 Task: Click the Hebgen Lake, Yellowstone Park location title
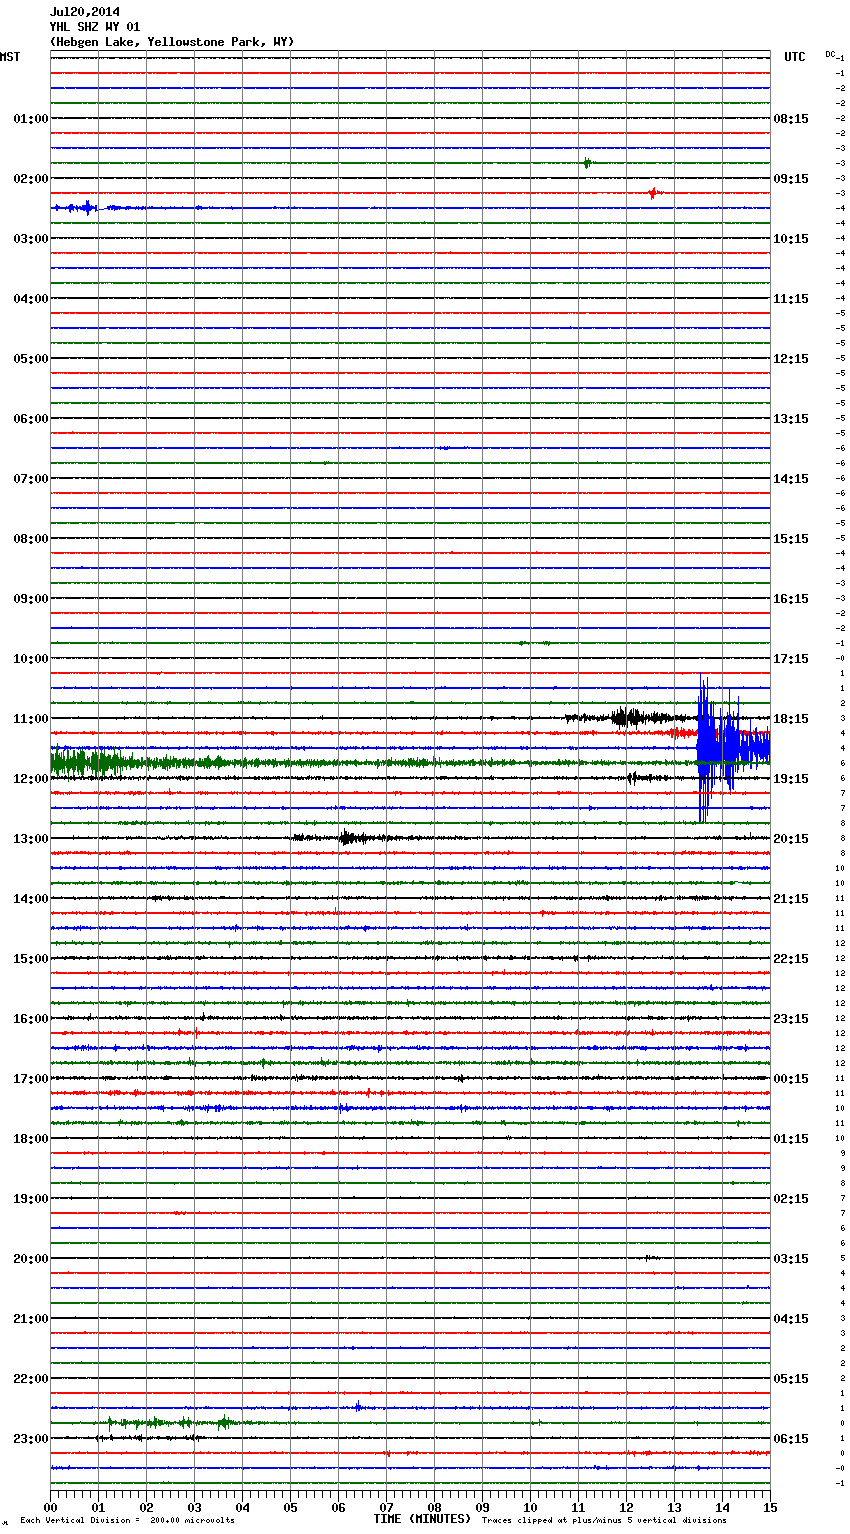[172, 42]
